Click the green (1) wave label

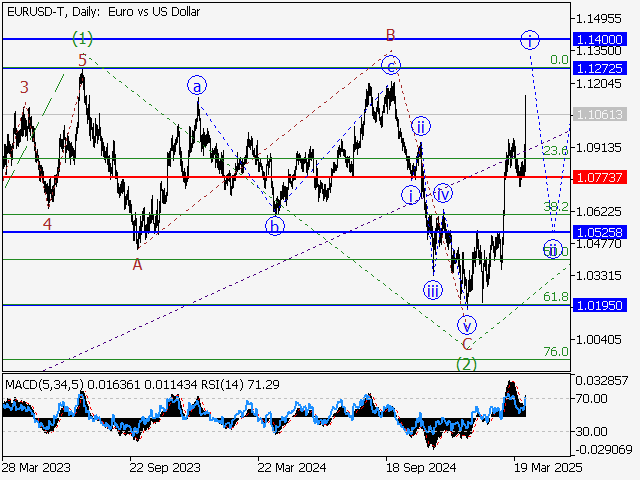[x=83, y=39]
